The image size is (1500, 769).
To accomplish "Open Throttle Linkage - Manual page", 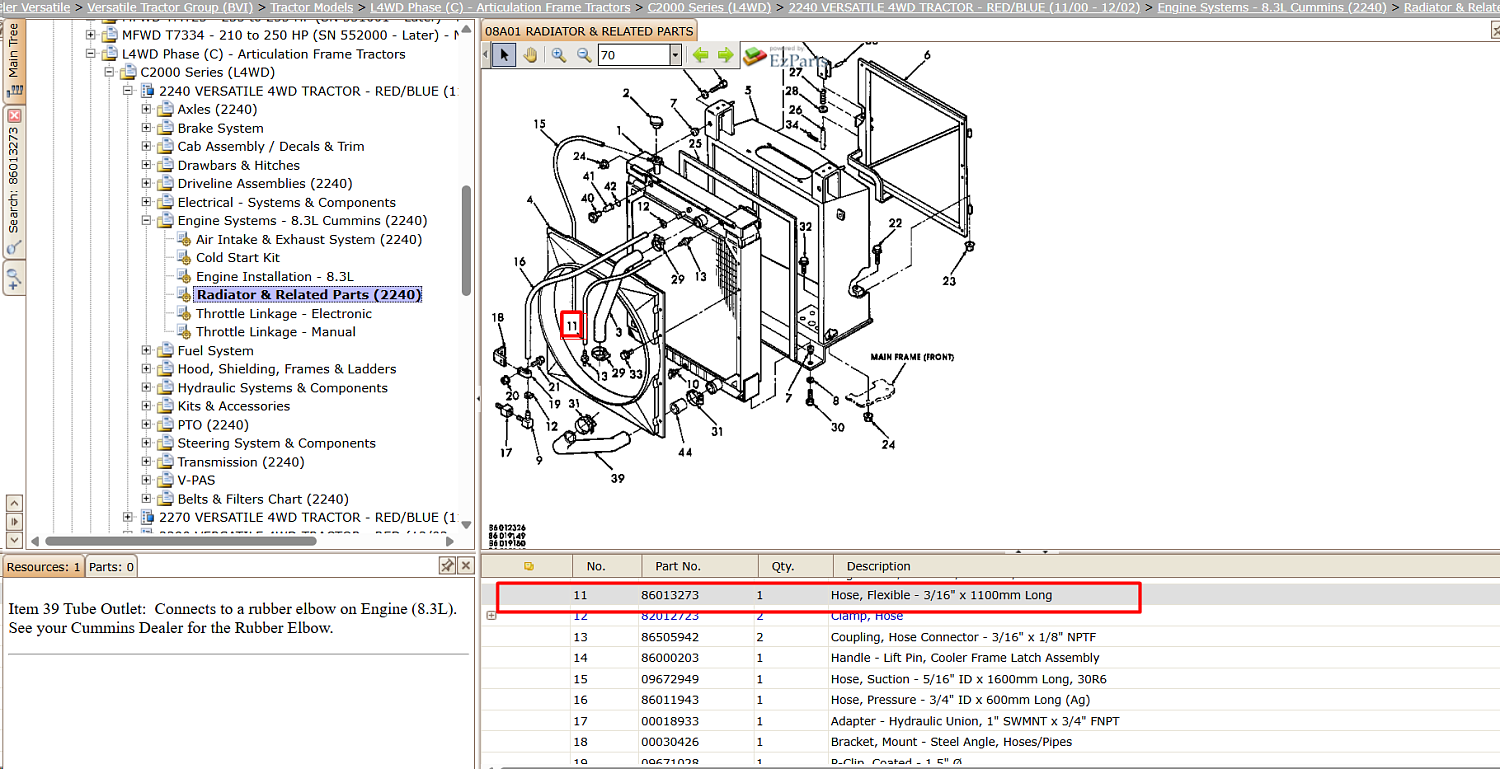I will (x=276, y=331).
